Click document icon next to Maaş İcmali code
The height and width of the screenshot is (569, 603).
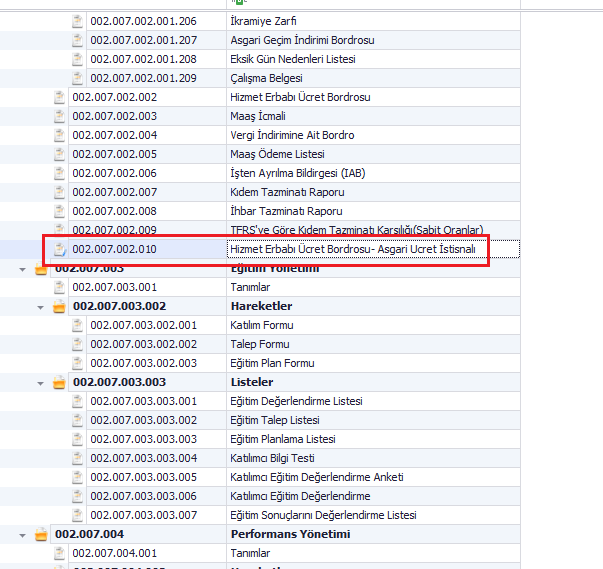pyautogui.click(x=60, y=116)
